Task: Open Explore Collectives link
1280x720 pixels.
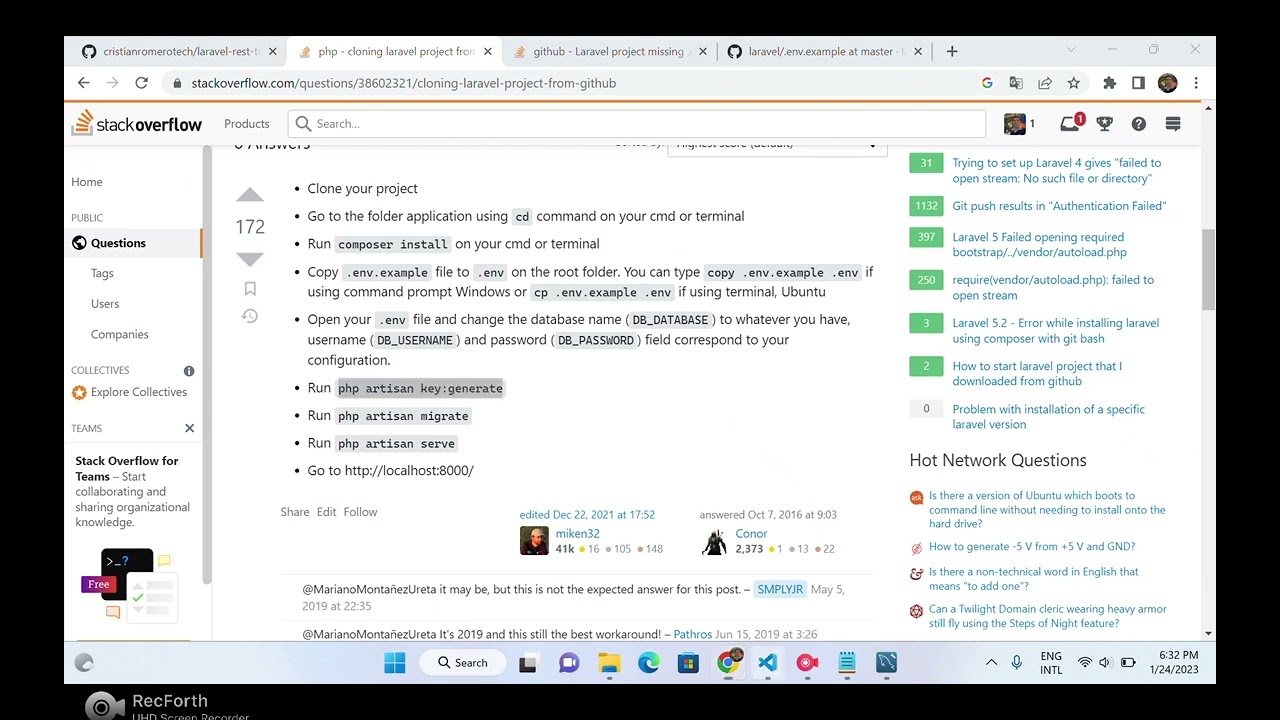Action: [x=139, y=392]
